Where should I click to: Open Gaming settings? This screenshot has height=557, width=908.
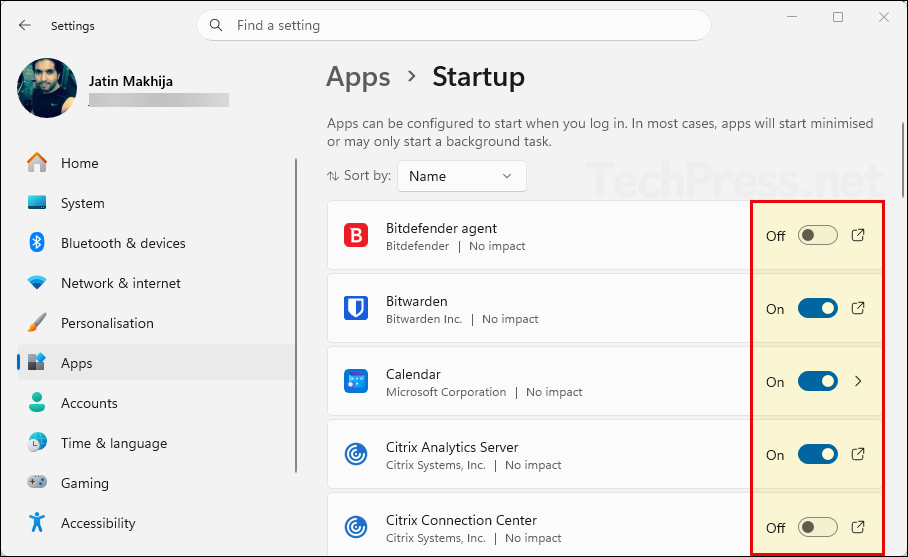point(156,483)
